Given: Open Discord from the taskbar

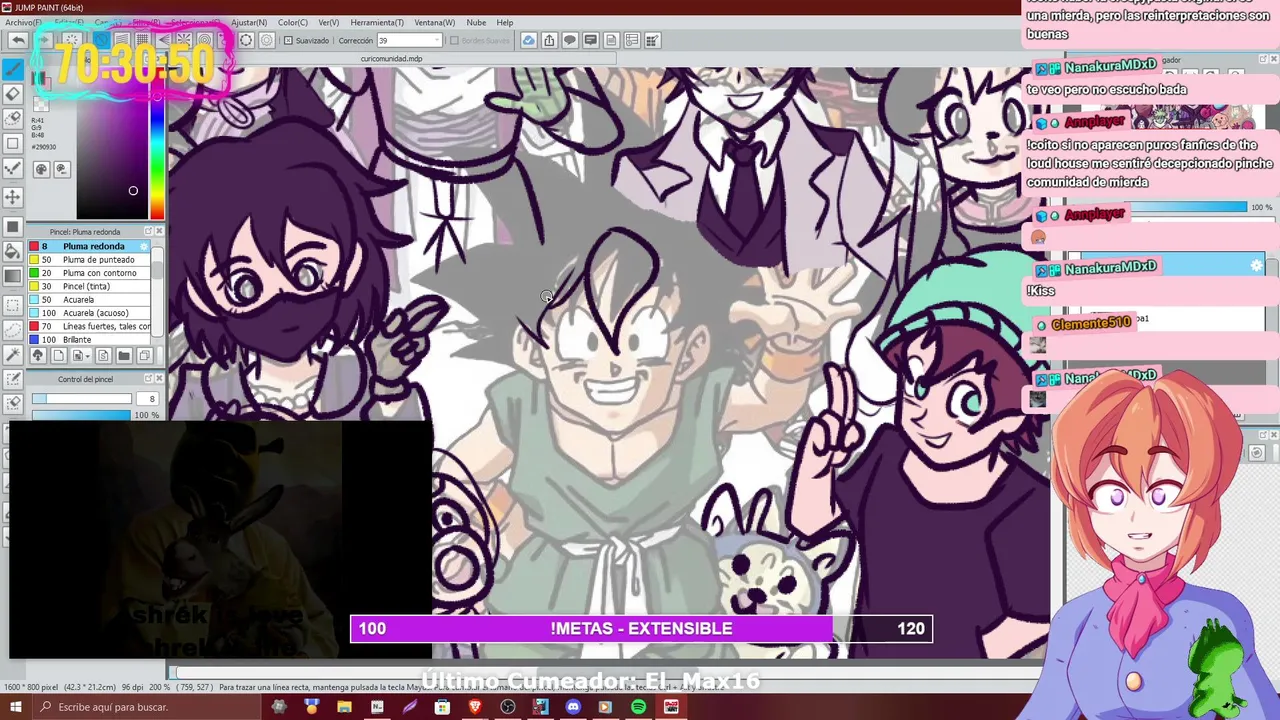Looking at the screenshot, I should (x=573, y=707).
